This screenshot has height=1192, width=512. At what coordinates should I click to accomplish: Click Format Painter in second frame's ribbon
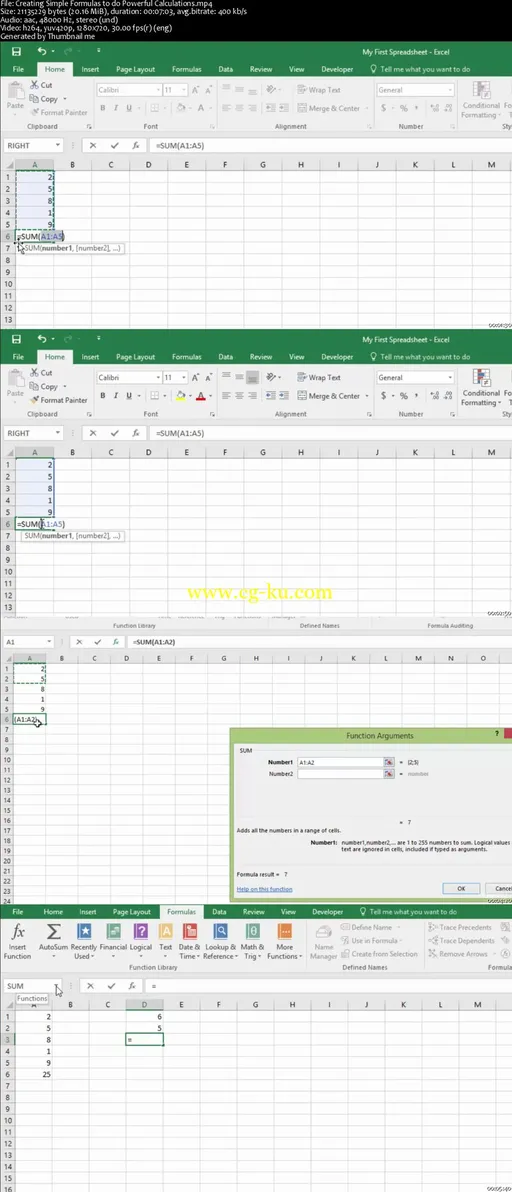pyautogui.click(x=58, y=400)
